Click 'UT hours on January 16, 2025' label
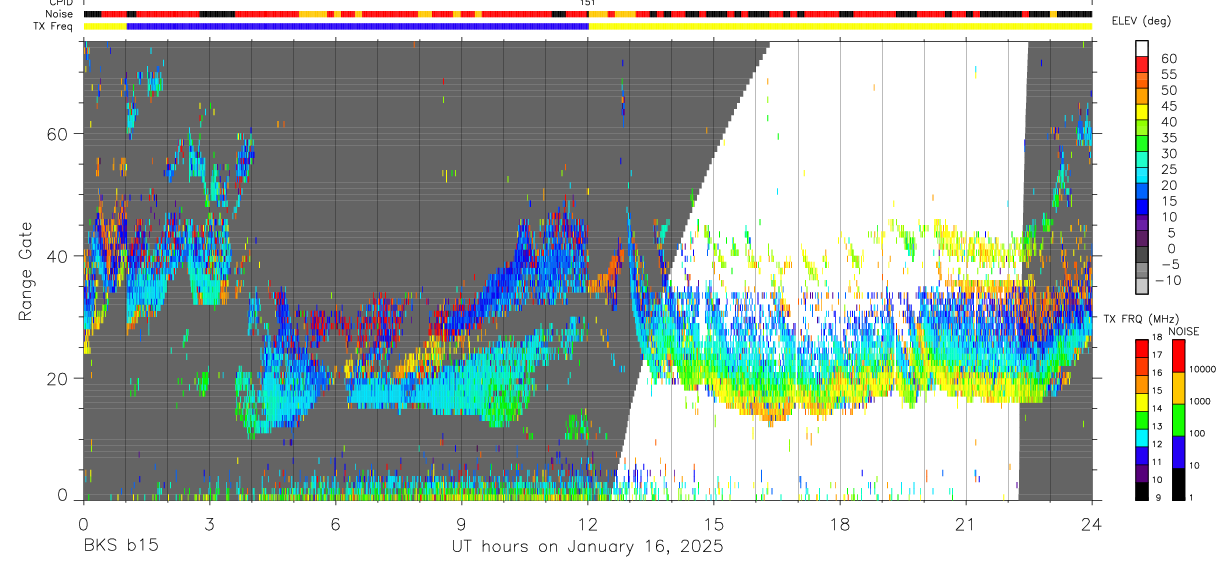This screenshot has height=567, width=1228. 586,547
